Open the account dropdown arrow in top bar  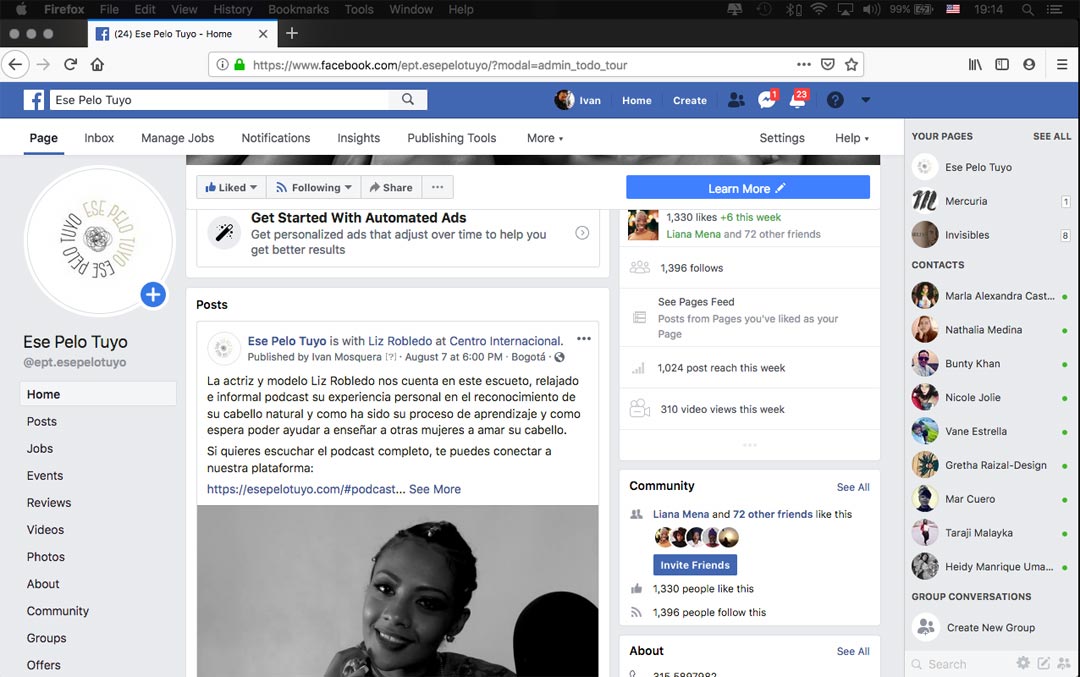(866, 100)
